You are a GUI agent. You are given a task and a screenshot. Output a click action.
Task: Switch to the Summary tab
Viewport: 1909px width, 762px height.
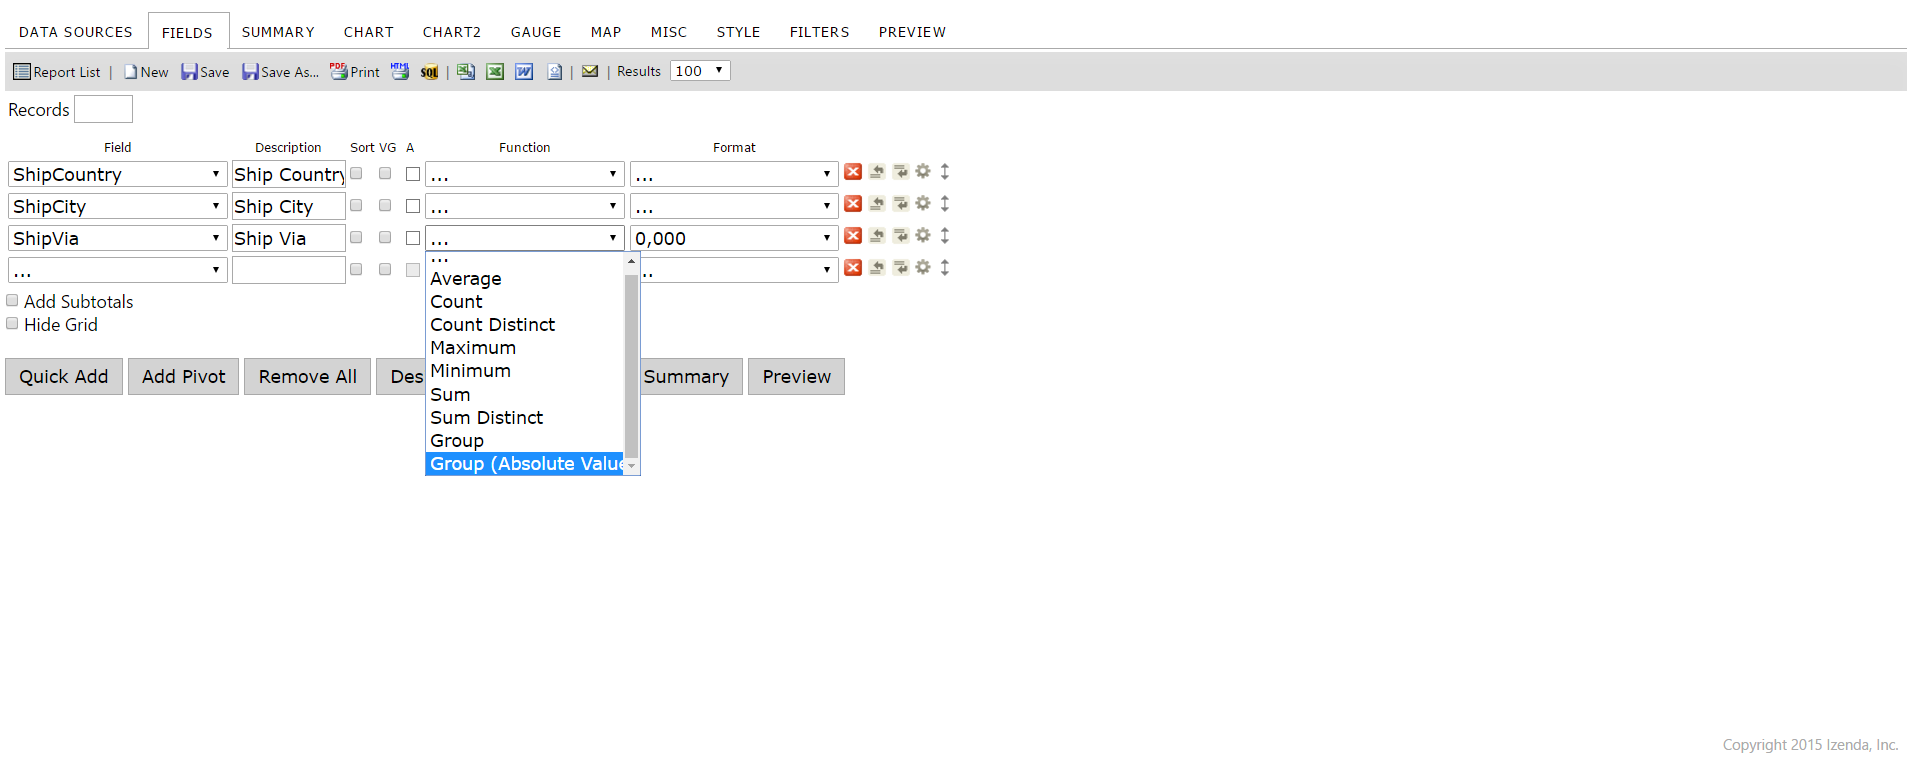click(x=278, y=32)
